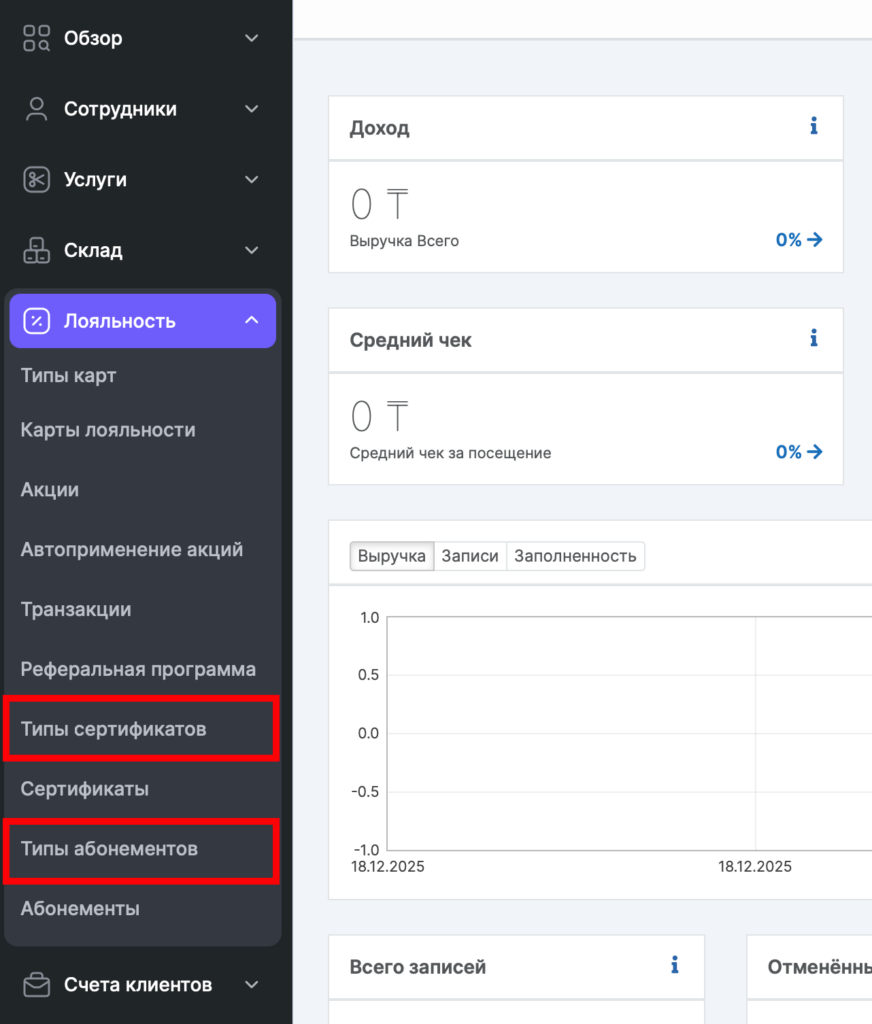The height and width of the screenshot is (1024, 872).
Task: Open Типы абонементов menu item
Action: [109, 849]
